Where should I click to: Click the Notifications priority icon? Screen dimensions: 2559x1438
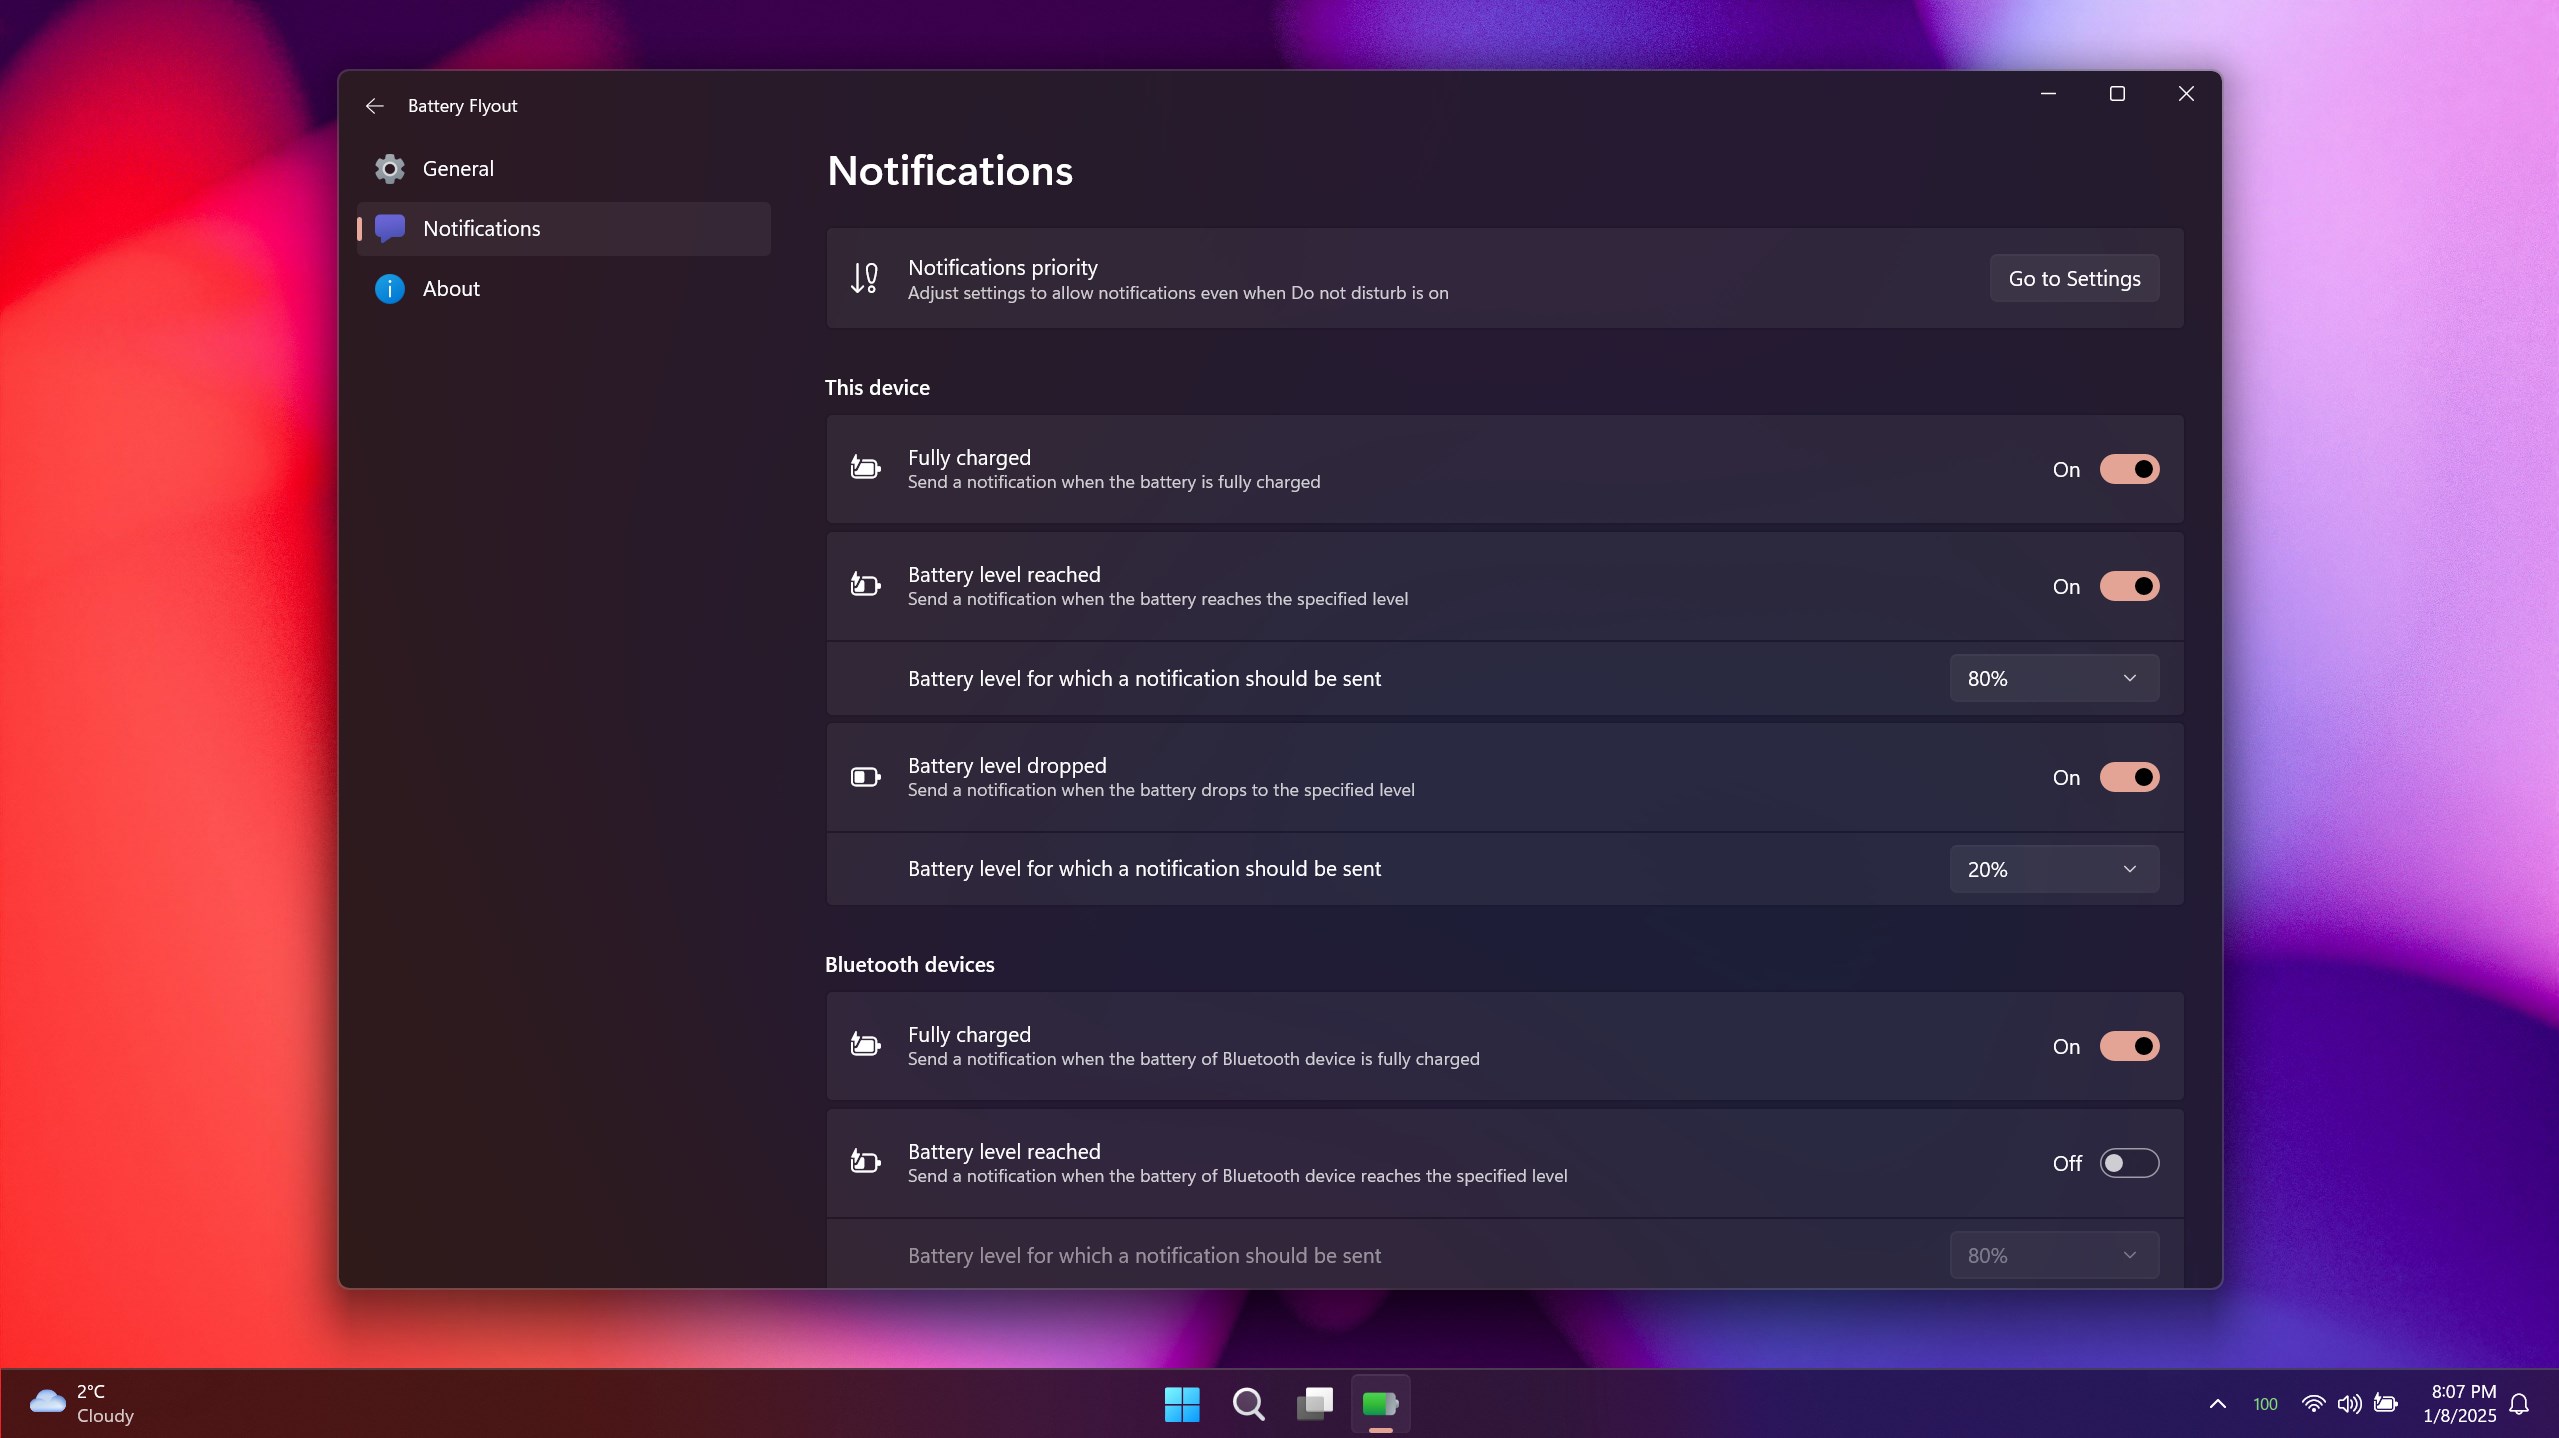point(864,278)
